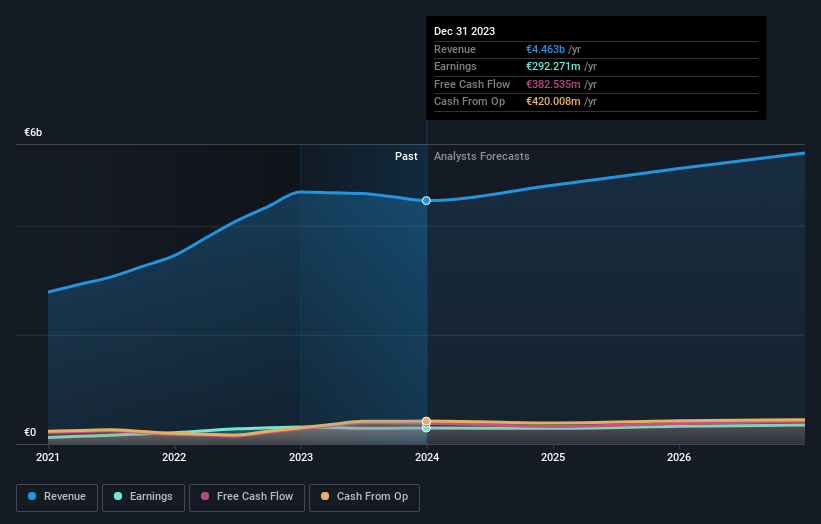
Task: Click the €6b y-axis label
Action: click(33, 132)
